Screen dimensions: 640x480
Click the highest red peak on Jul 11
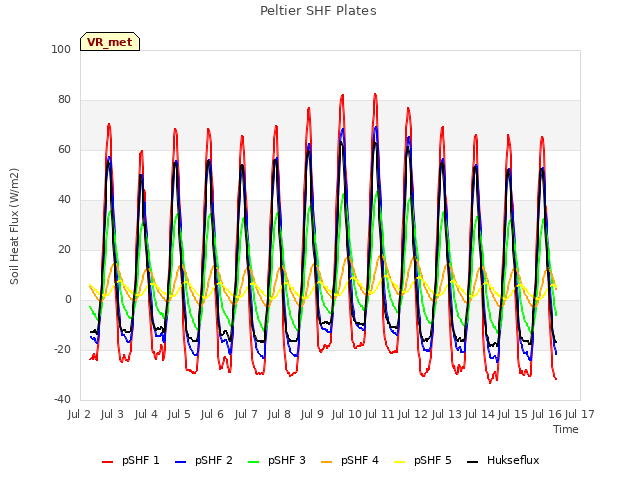[375, 94]
